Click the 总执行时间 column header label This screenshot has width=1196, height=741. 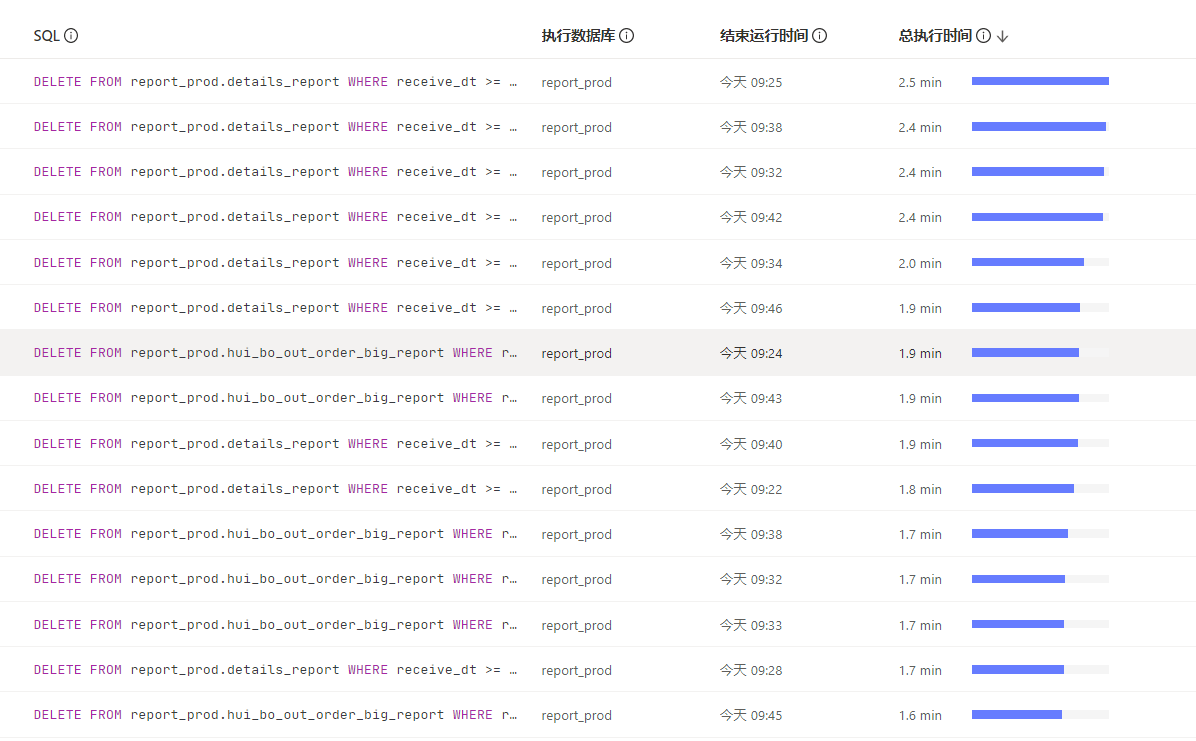click(934, 36)
